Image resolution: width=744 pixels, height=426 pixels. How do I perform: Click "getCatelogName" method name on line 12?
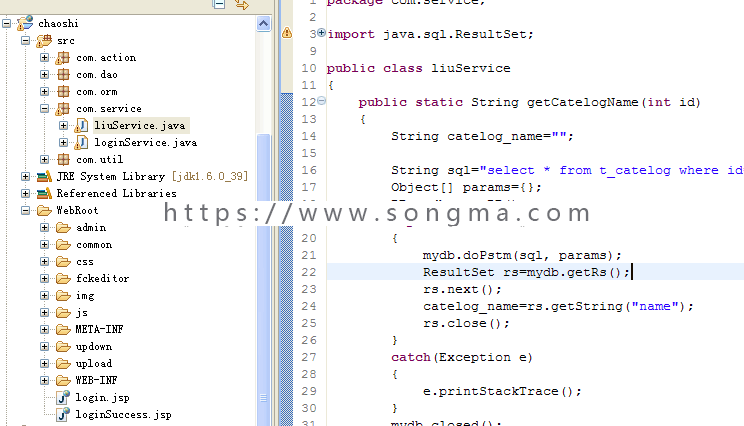tap(583, 102)
